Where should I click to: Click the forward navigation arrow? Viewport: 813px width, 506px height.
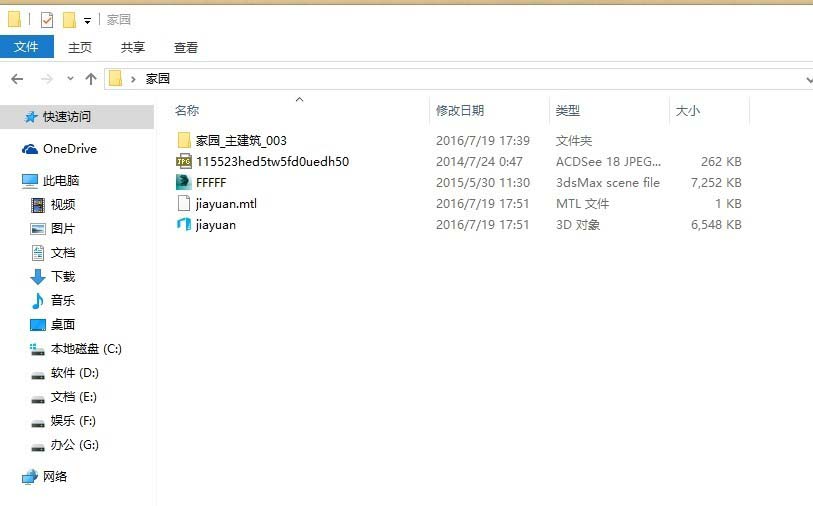[x=47, y=79]
